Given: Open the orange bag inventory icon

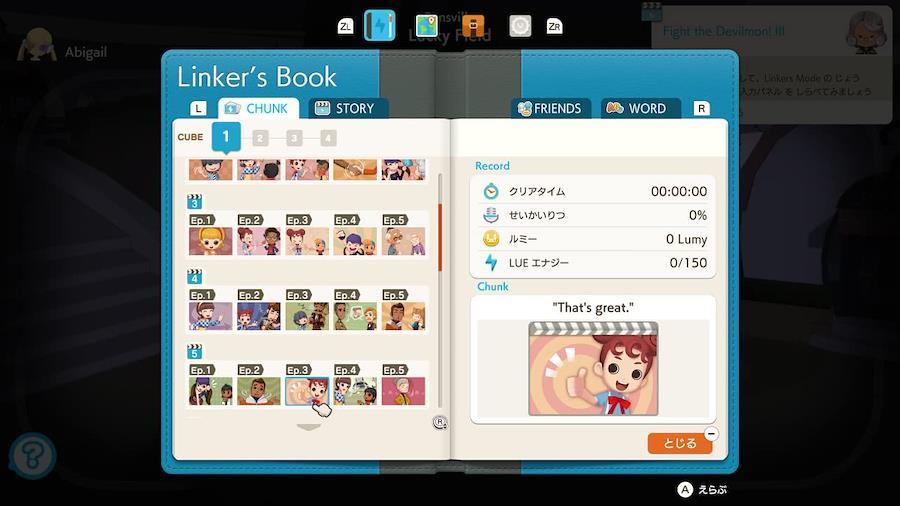Looking at the screenshot, I should pyautogui.click(x=473, y=26).
